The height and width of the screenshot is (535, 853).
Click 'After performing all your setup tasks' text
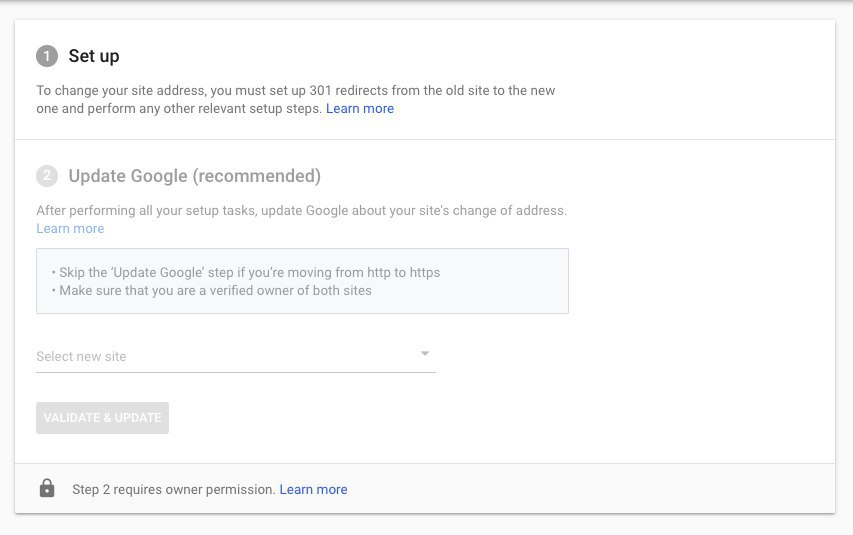(146, 211)
